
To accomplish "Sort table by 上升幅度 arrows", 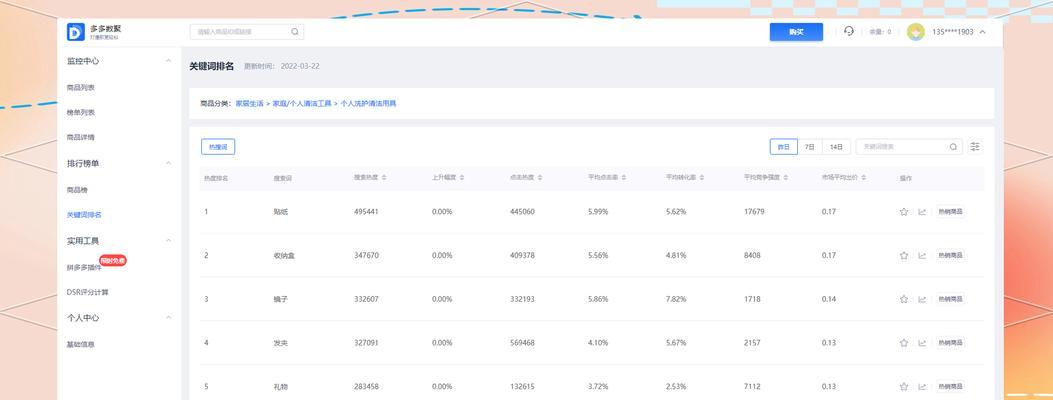I will (x=462, y=178).
